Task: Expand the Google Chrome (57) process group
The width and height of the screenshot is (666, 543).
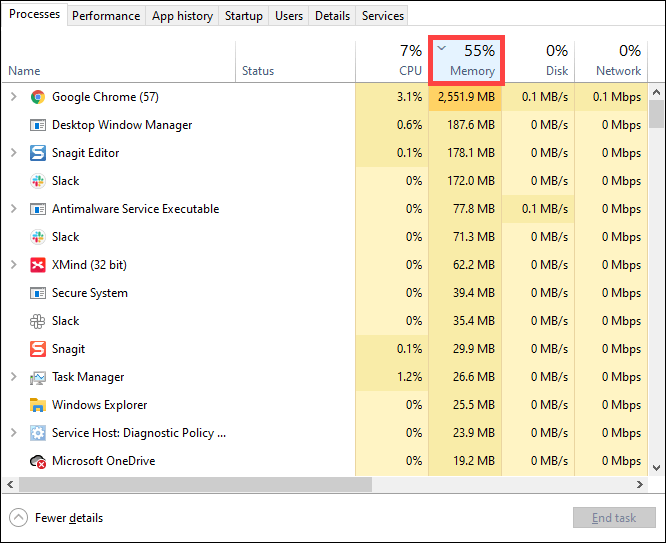Action: 14,96
